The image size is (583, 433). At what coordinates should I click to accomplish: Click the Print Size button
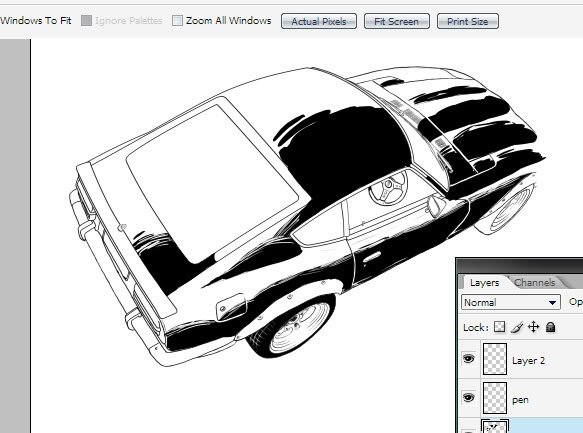467,22
